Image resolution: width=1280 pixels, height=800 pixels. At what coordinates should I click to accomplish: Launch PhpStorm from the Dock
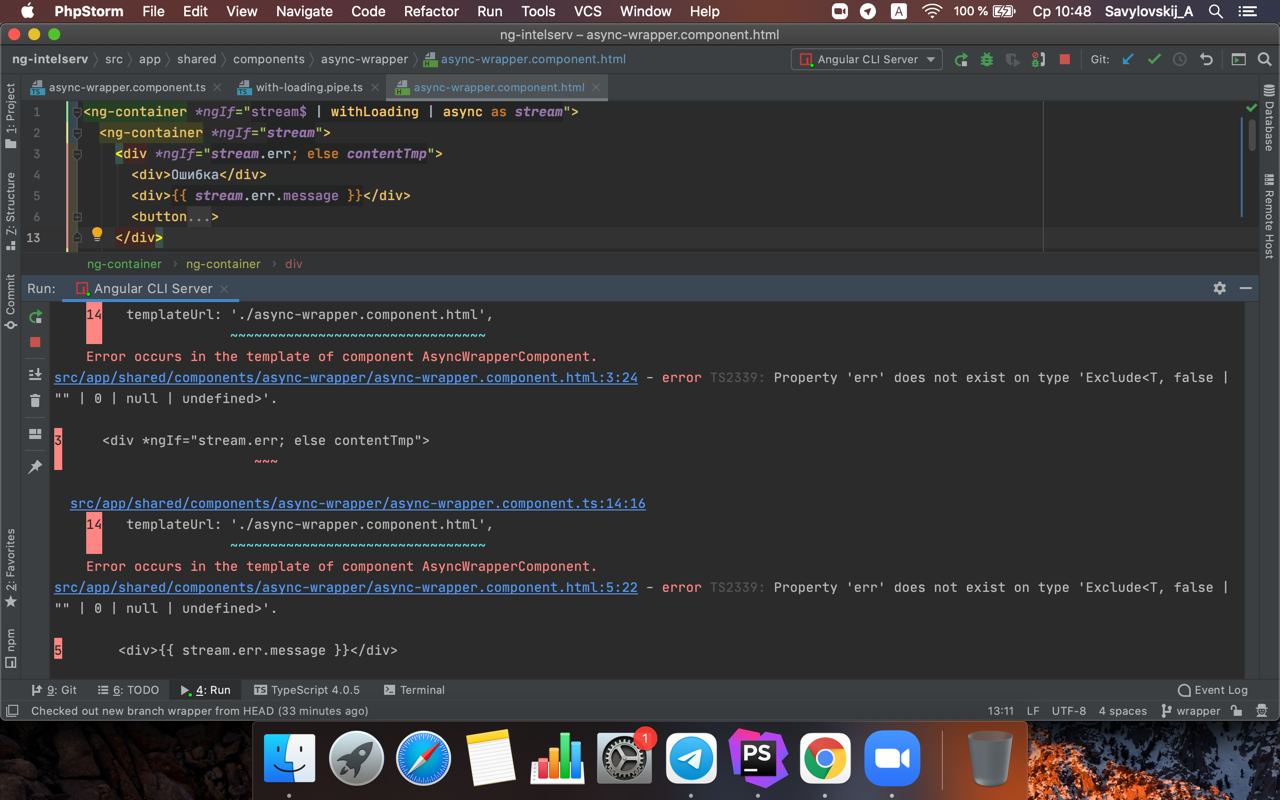coord(757,759)
